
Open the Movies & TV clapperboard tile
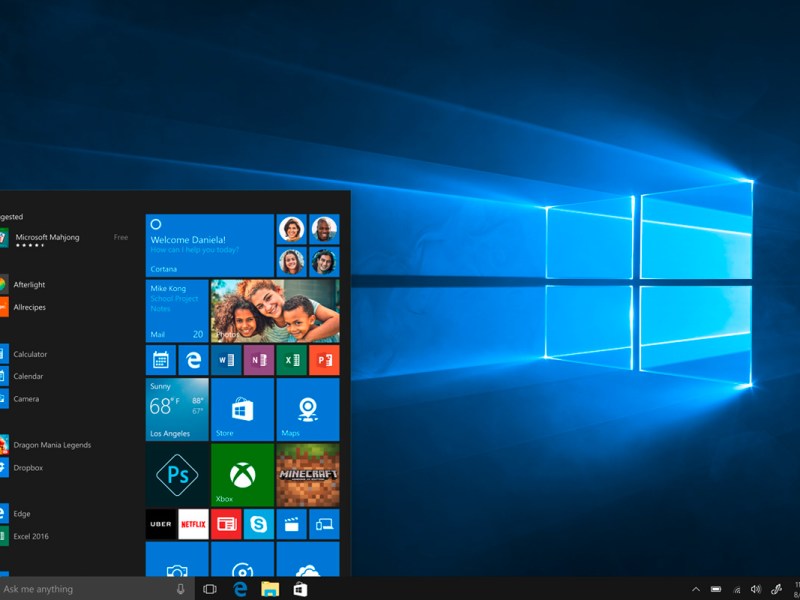(291, 524)
